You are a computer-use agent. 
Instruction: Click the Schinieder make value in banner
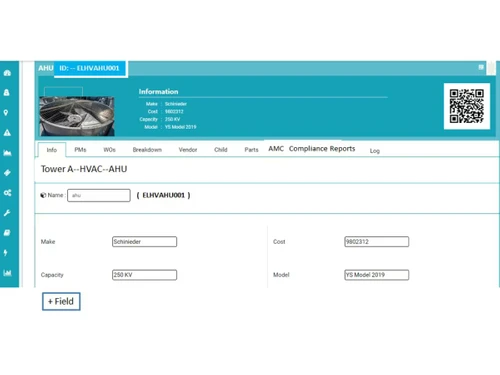[176, 104]
